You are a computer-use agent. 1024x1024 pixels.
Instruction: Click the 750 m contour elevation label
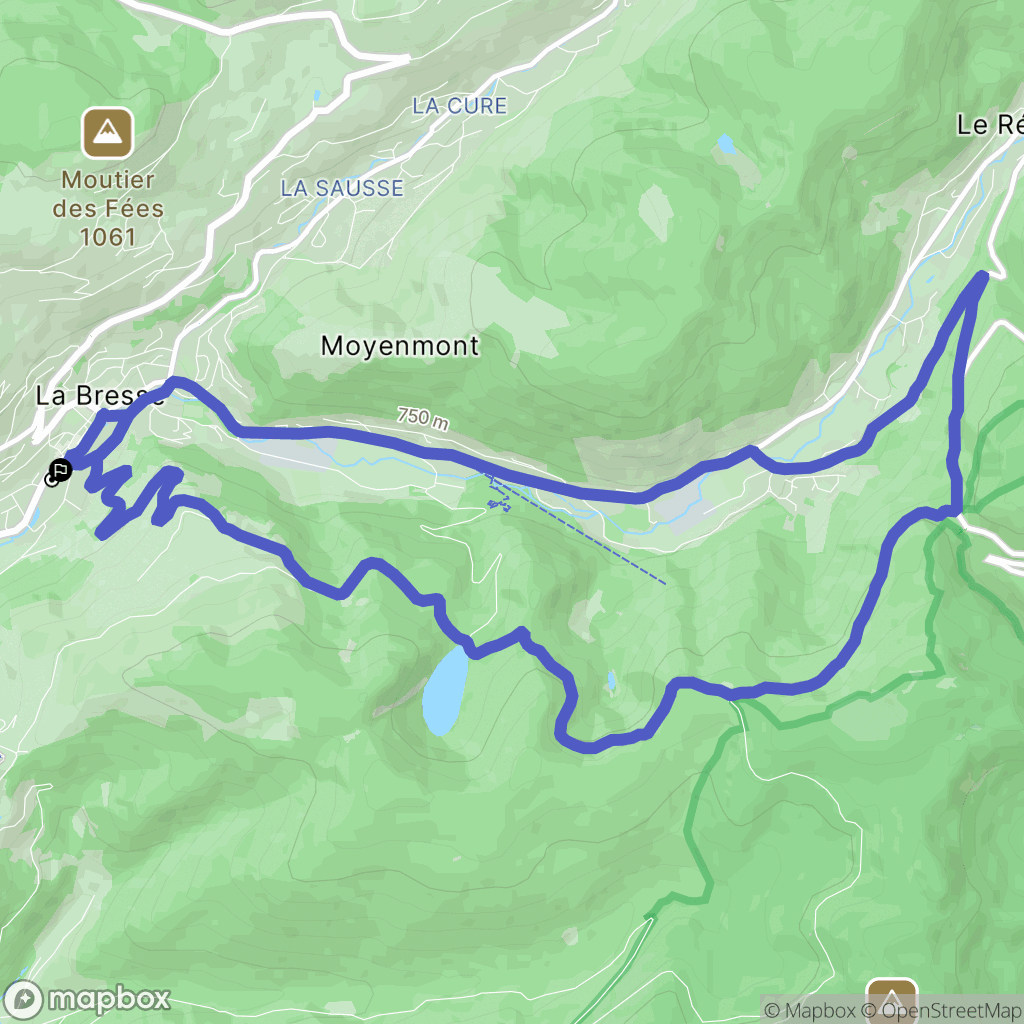pyautogui.click(x=423, y=418)
